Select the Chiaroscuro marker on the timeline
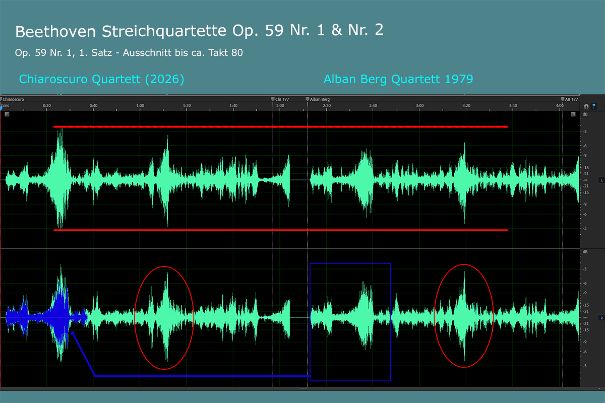The image size is (605, 403). (13, 100)
